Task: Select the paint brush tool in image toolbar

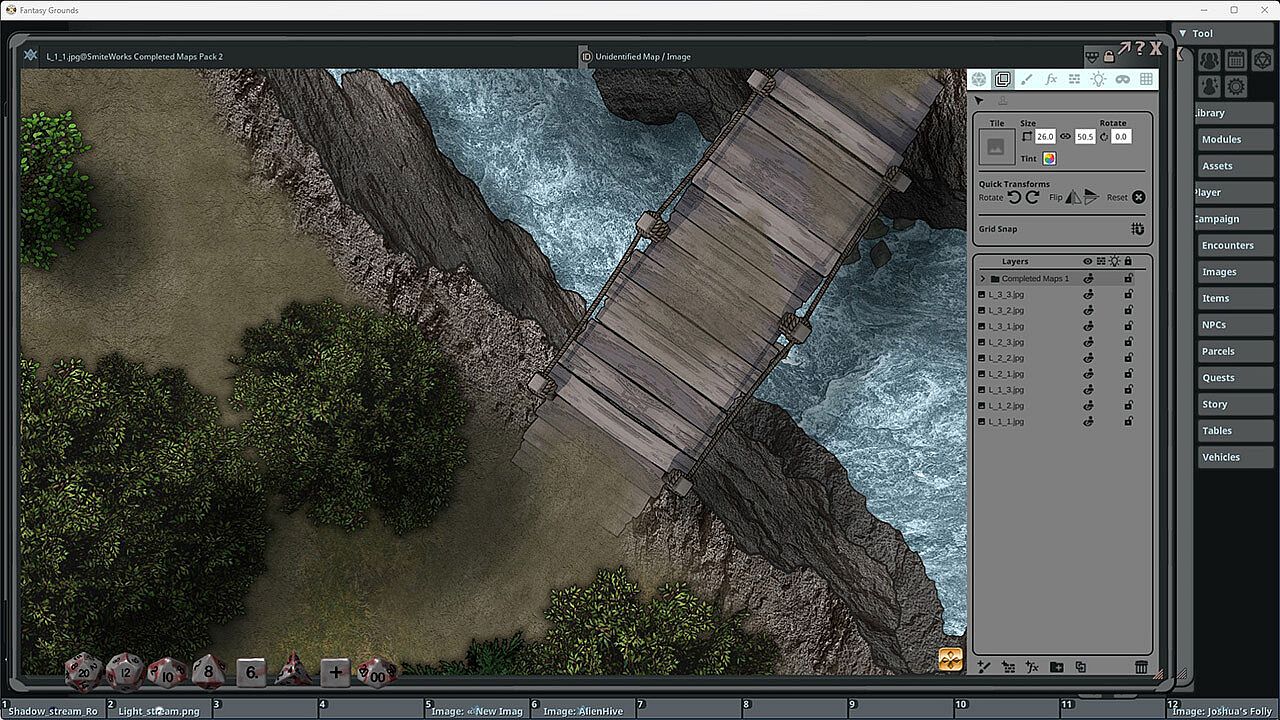Action: [1026, 79]
